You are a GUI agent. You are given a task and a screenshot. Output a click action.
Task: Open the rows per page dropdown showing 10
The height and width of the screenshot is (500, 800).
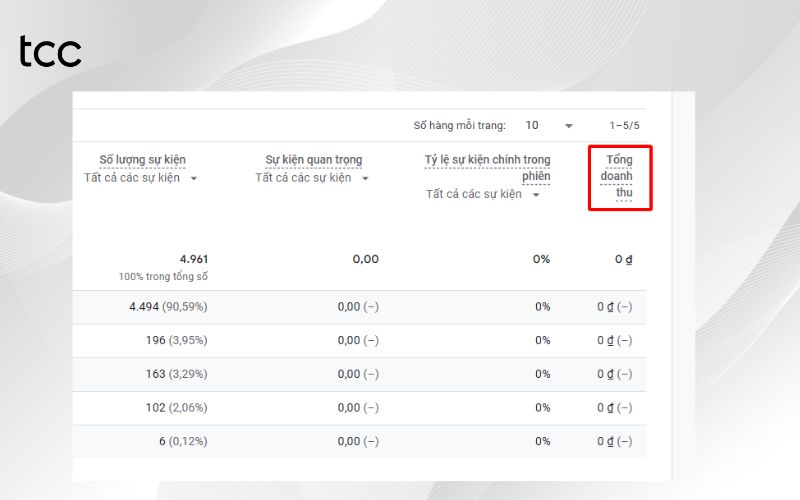[549, 126]
